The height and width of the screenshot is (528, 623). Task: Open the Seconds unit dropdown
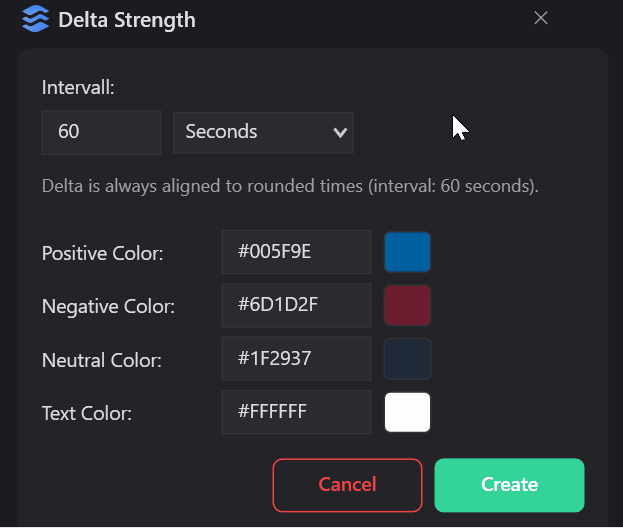point(263,132)
